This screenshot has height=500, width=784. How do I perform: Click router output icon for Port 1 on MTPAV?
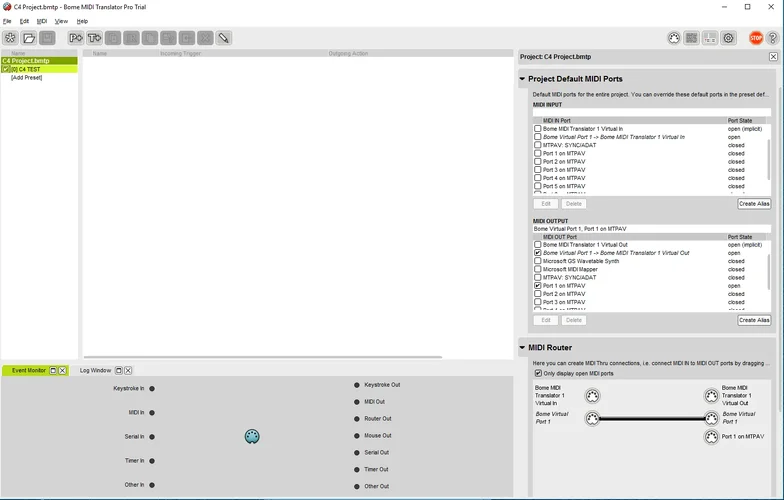click(711, 436)
